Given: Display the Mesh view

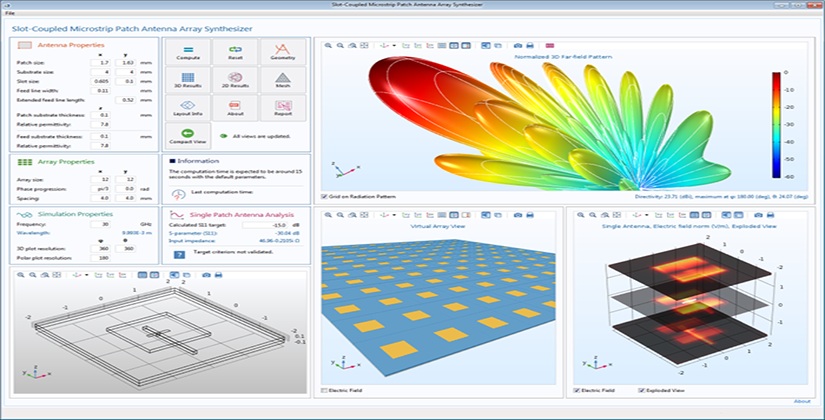Looking at the screenshot, I should pyautogui.click(x=282, y=81).
